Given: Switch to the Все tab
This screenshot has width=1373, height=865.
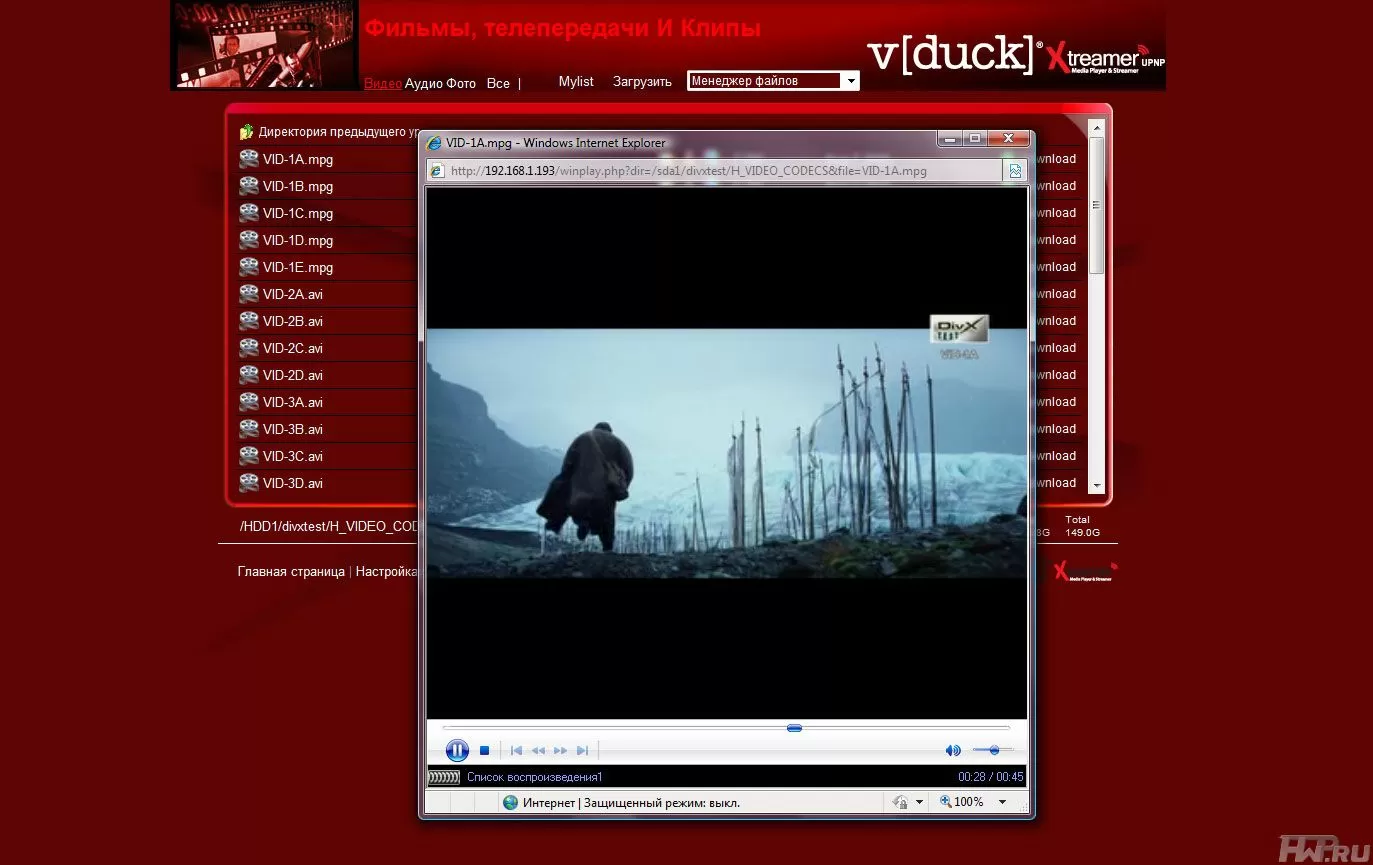Looking at the screenshot, I should 498,83.
